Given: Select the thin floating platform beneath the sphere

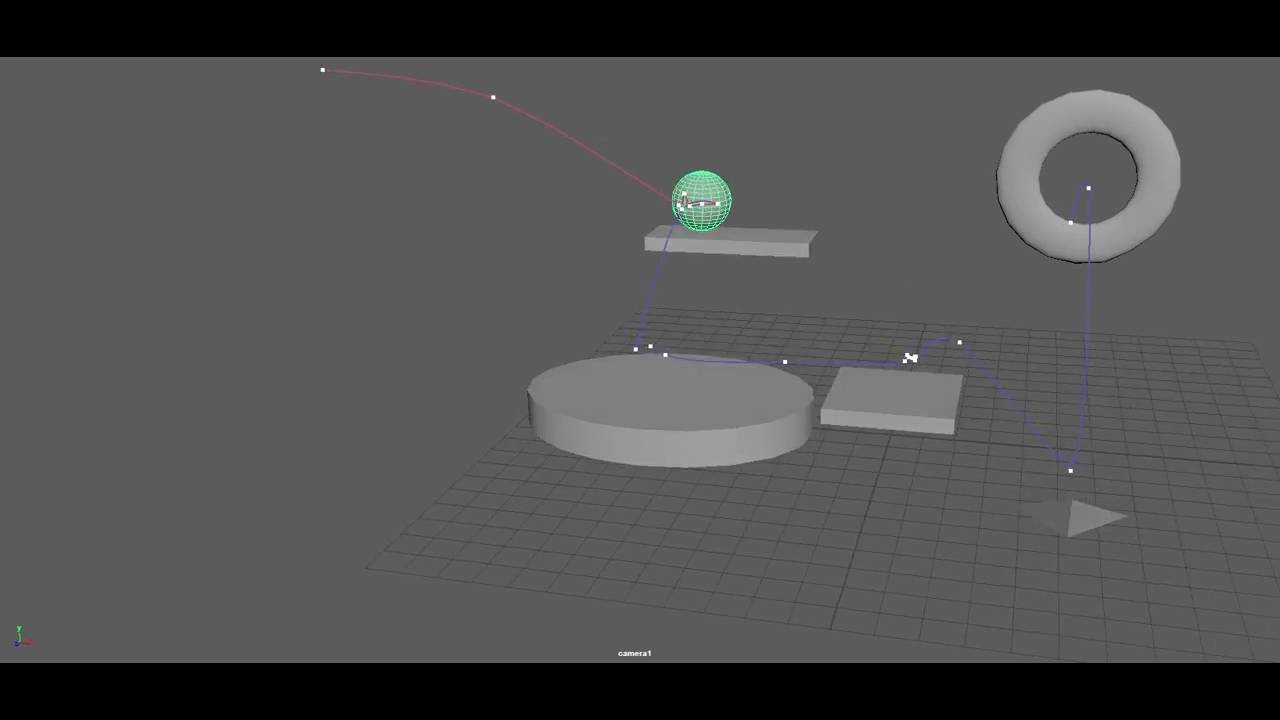Looking at the screenshot, I should (730, 242).
